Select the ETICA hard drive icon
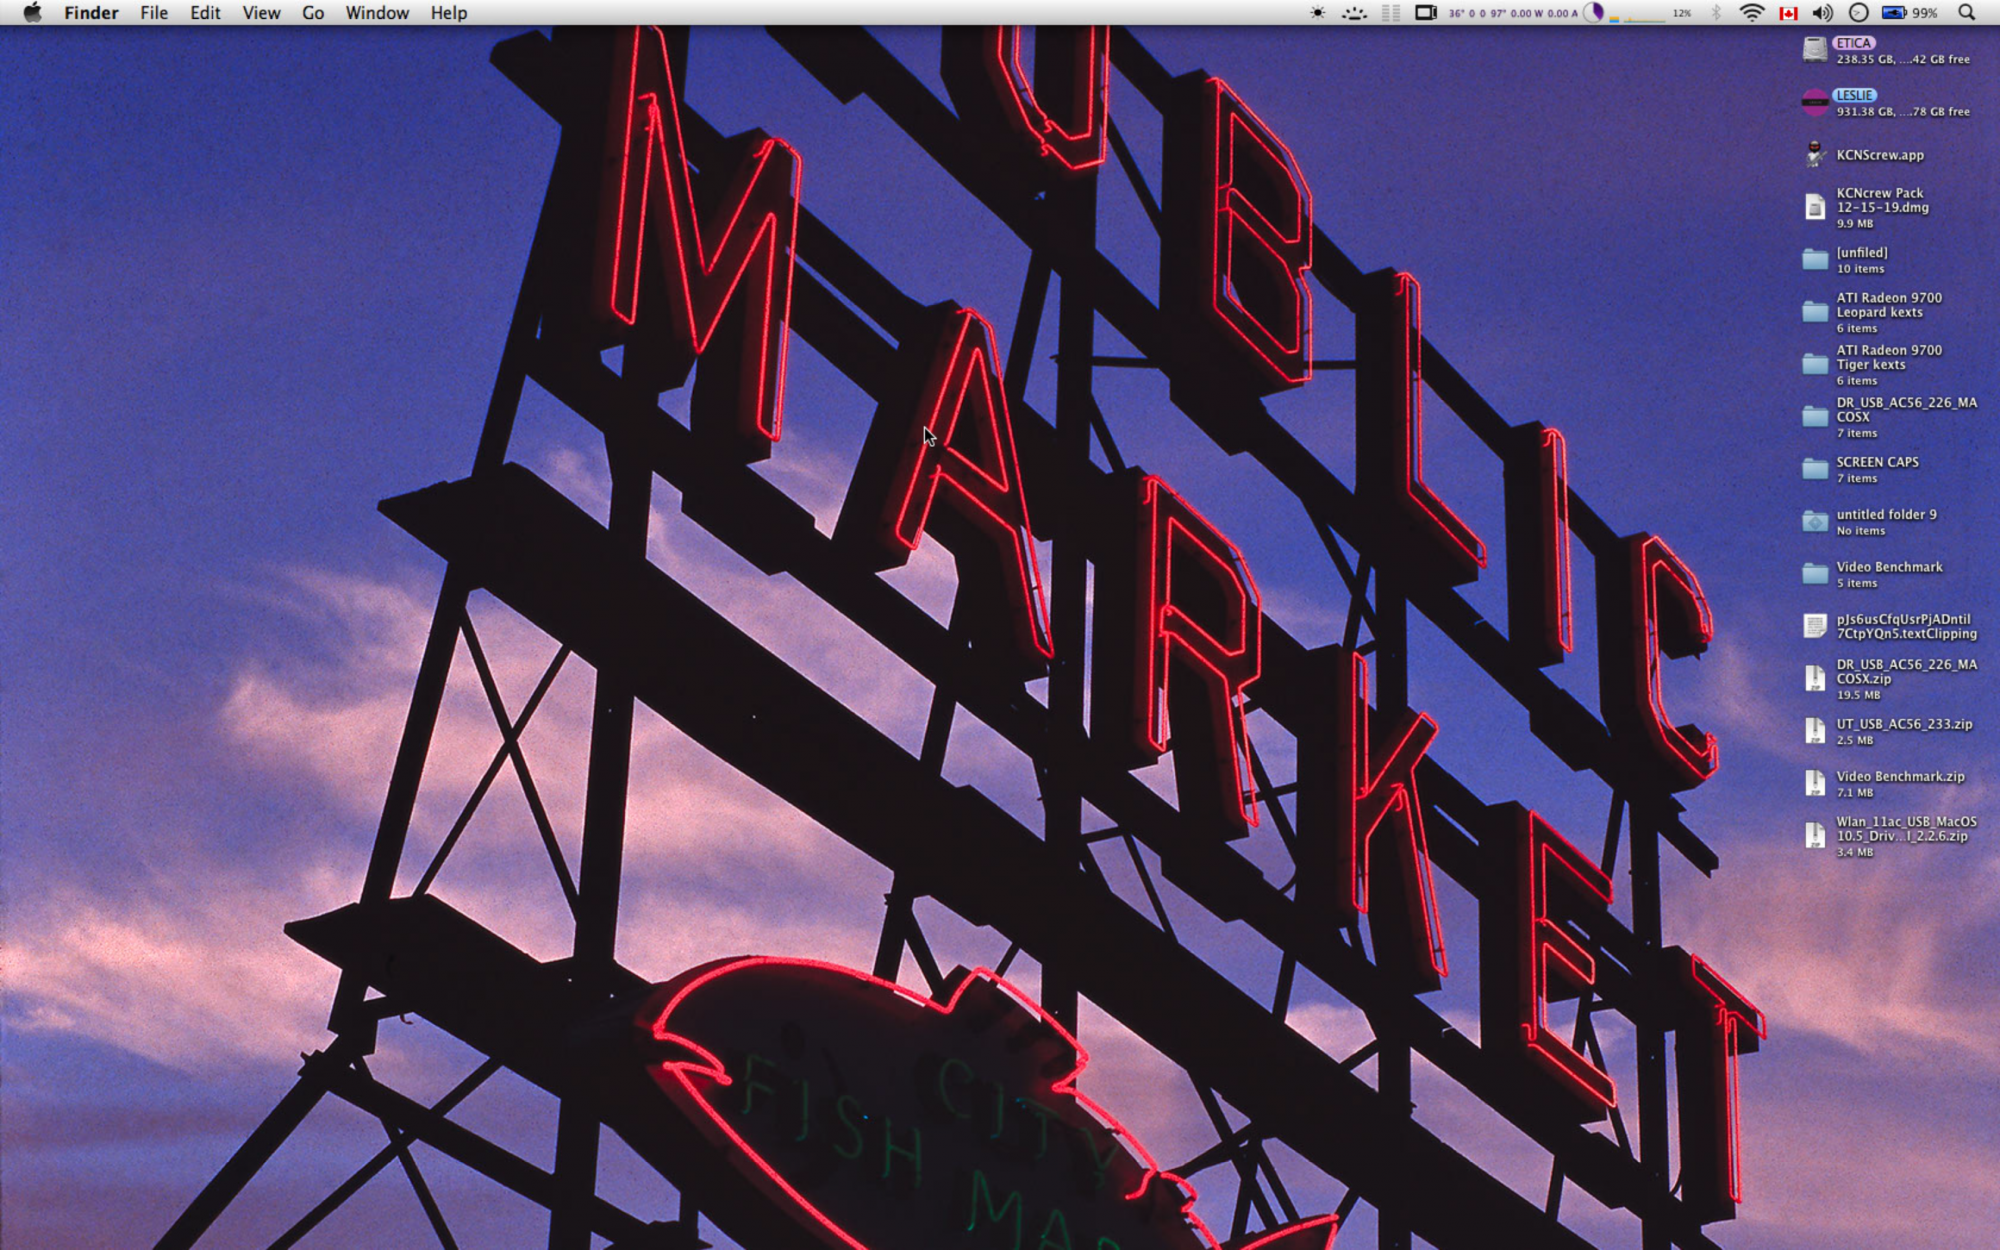 (1815, 50)
